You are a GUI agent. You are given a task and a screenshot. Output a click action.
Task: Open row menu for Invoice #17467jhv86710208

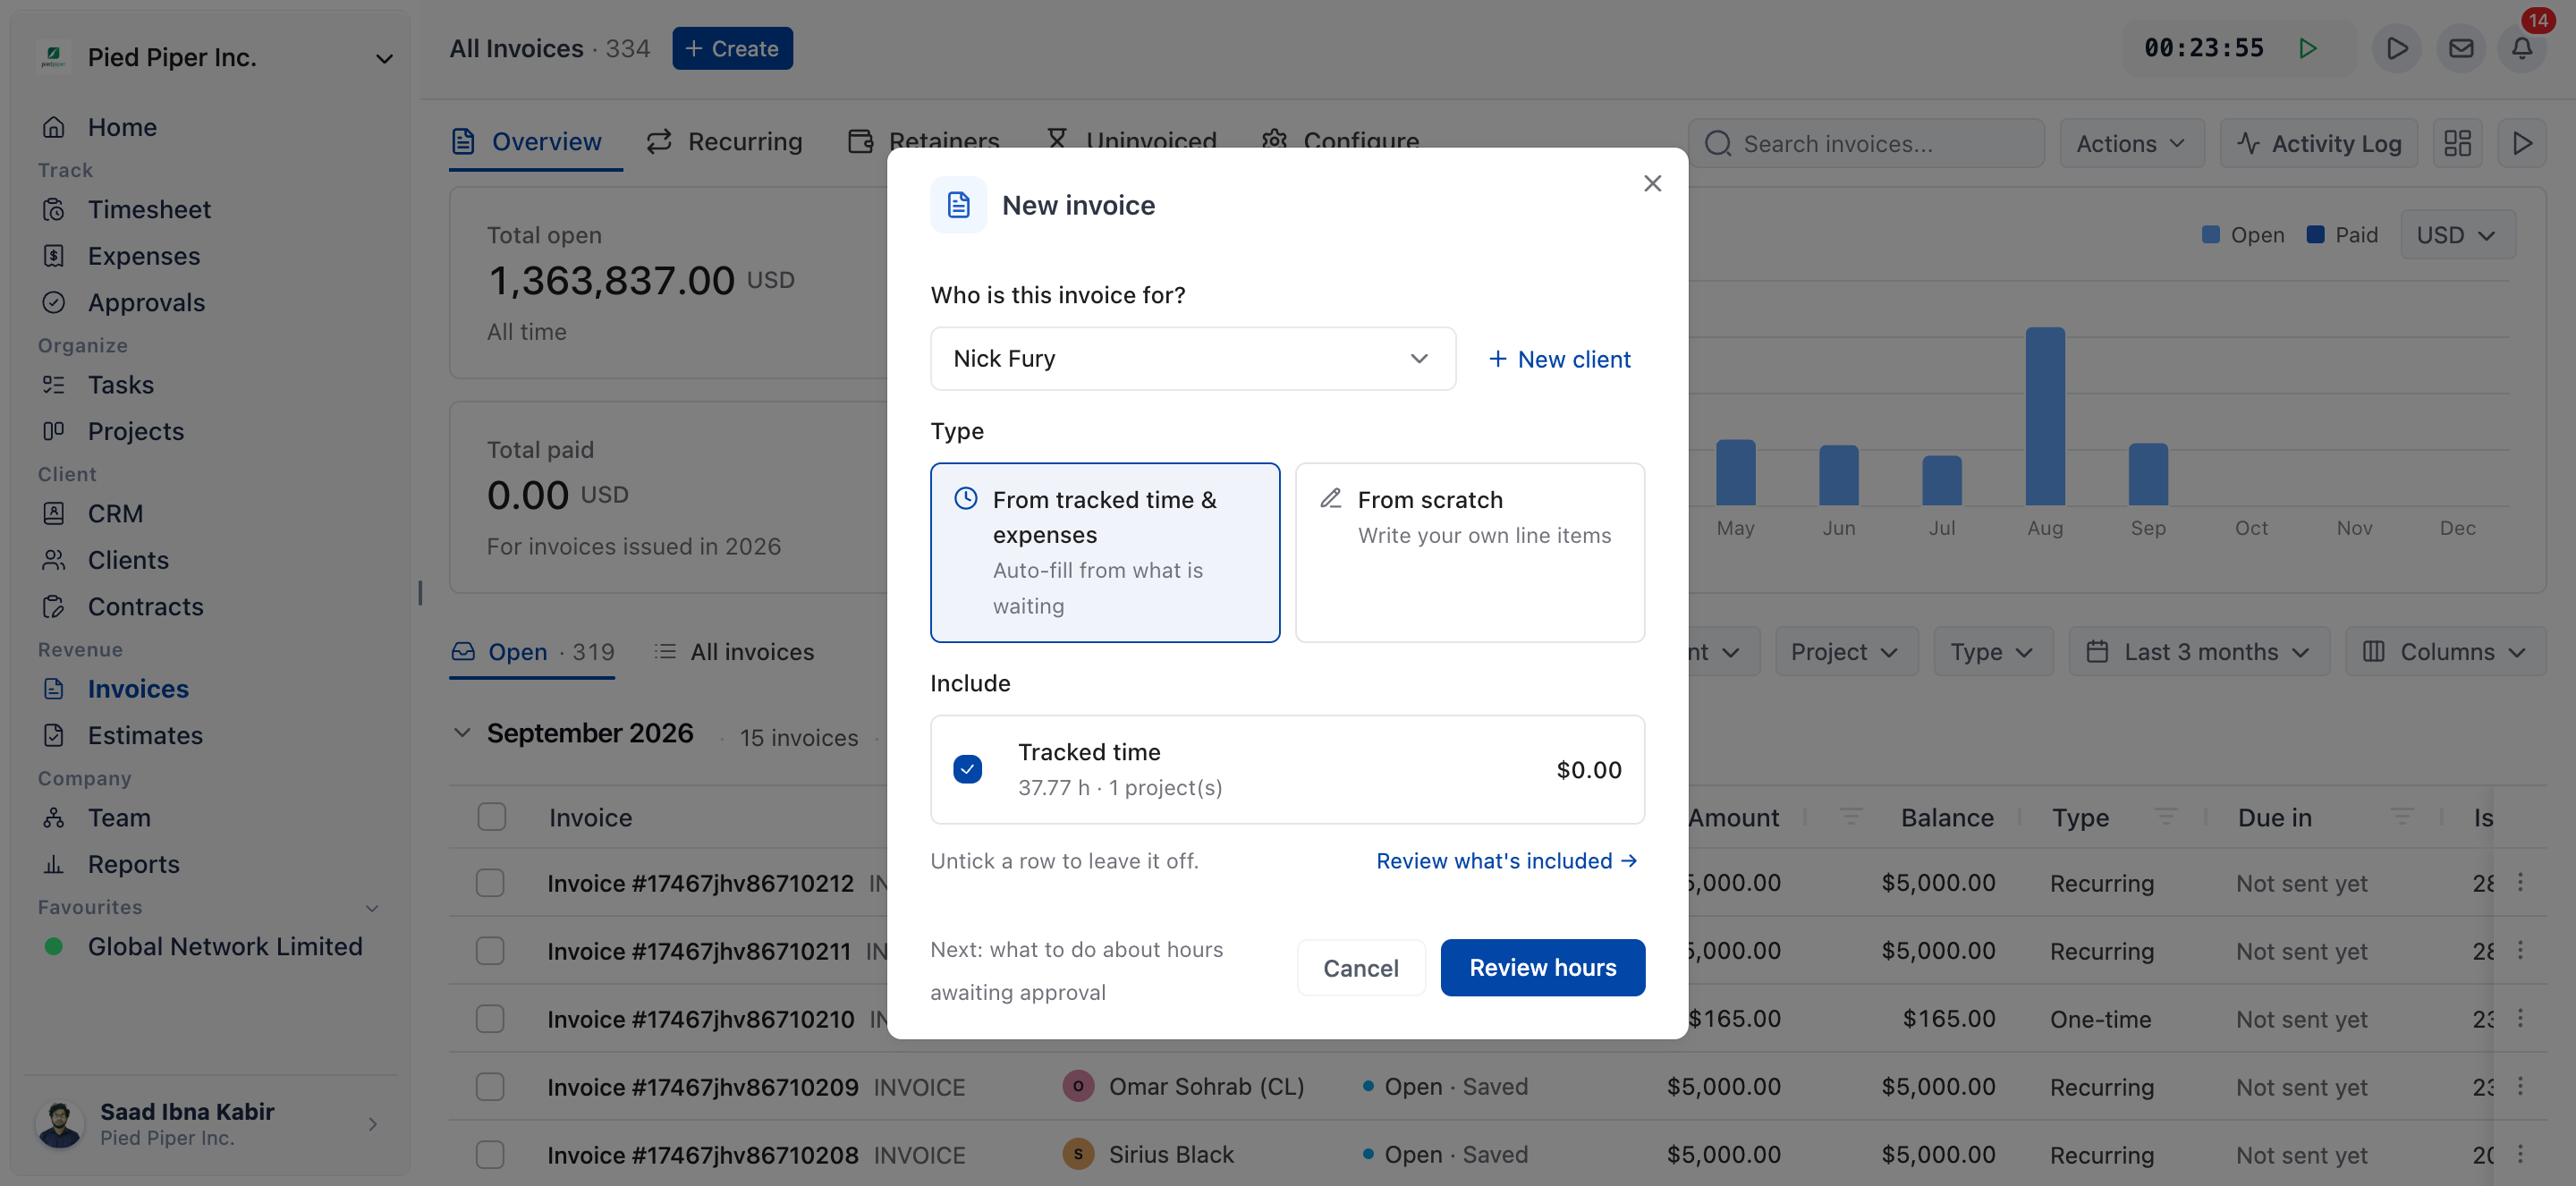tap(2520, 1154)
